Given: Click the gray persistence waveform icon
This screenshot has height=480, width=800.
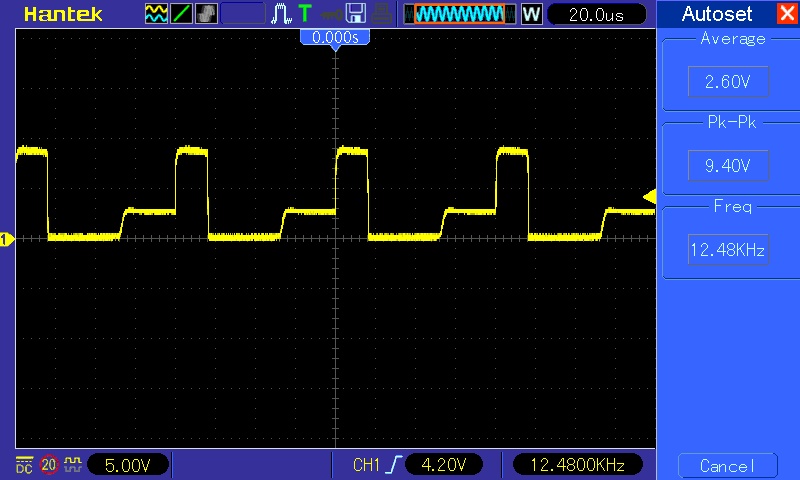Looking at the screenshot, I should click(x=207, y=14).
